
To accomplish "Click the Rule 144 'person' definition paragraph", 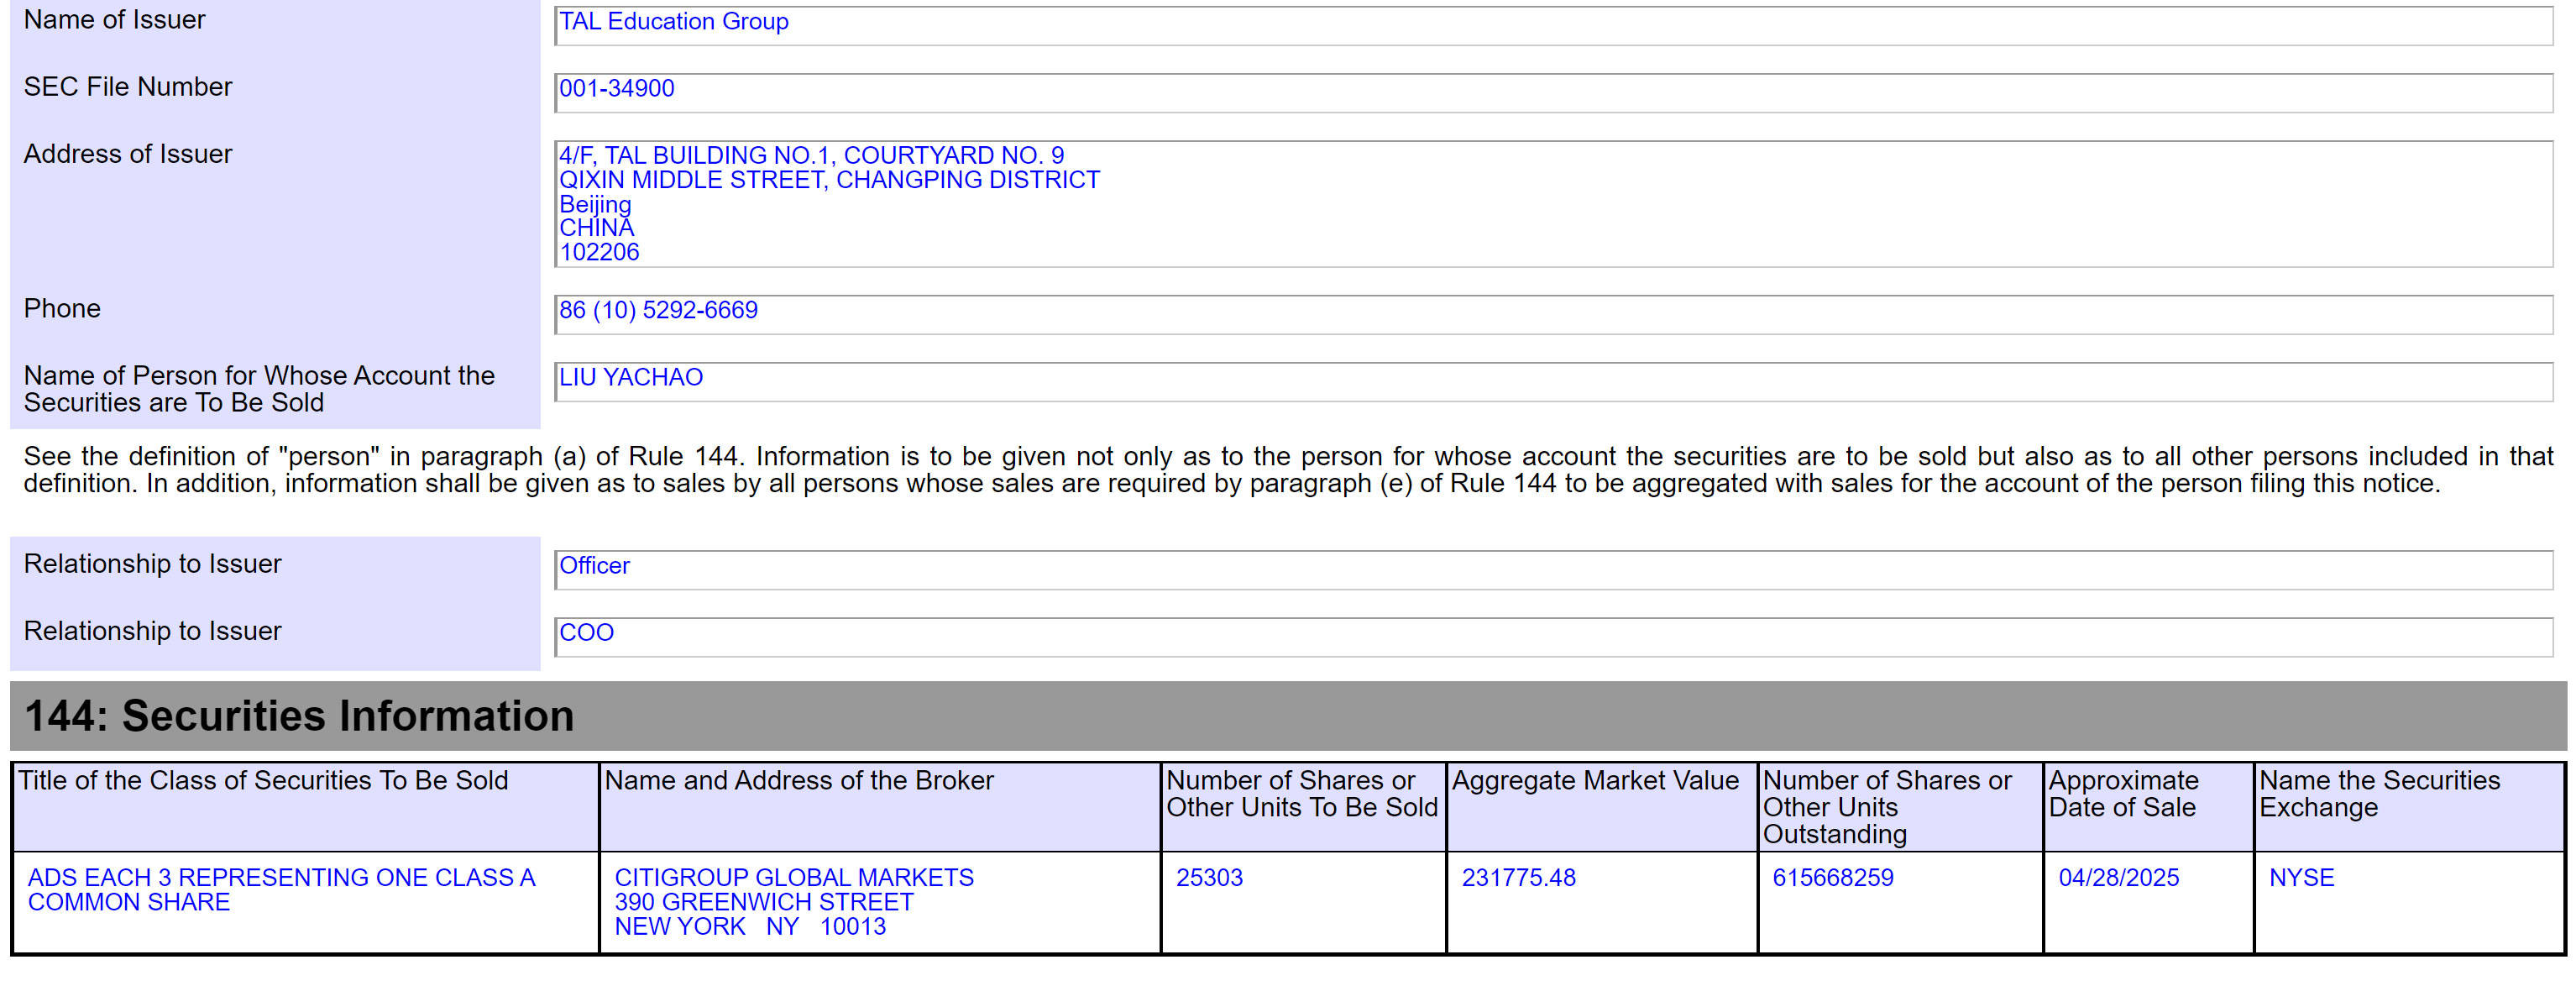I will pos(1288,470).
